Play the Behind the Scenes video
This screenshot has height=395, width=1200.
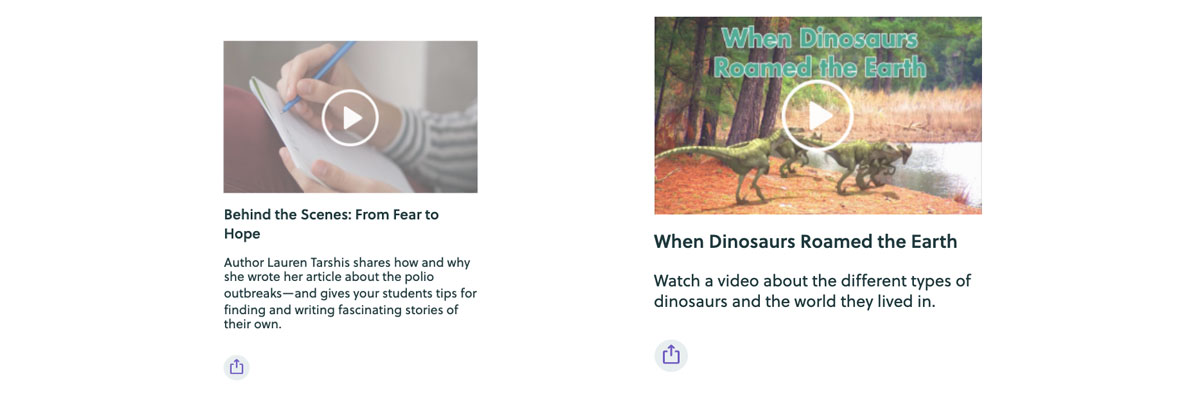pos(350,117)
